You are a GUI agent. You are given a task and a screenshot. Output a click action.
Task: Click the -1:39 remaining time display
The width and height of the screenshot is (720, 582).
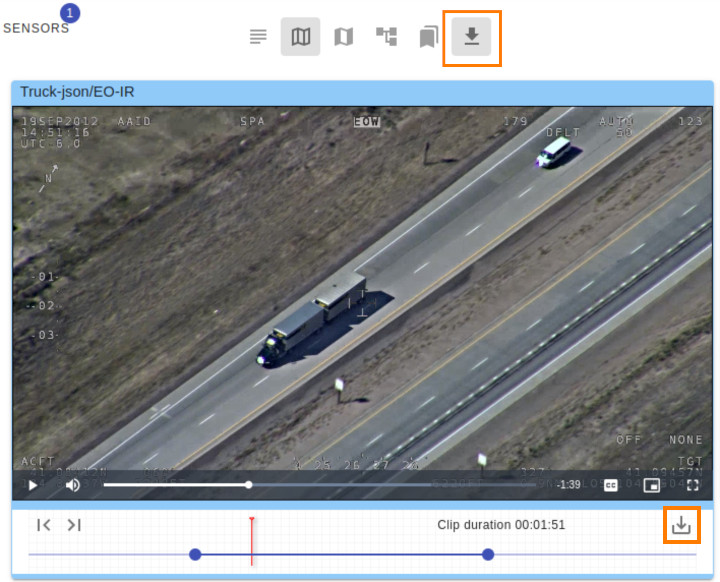[x=569, y=485]
